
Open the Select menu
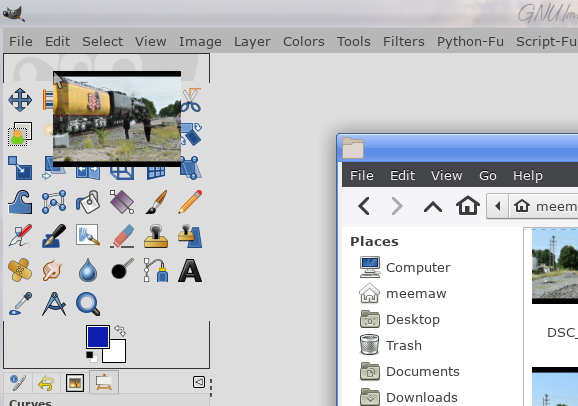[102, 41]
